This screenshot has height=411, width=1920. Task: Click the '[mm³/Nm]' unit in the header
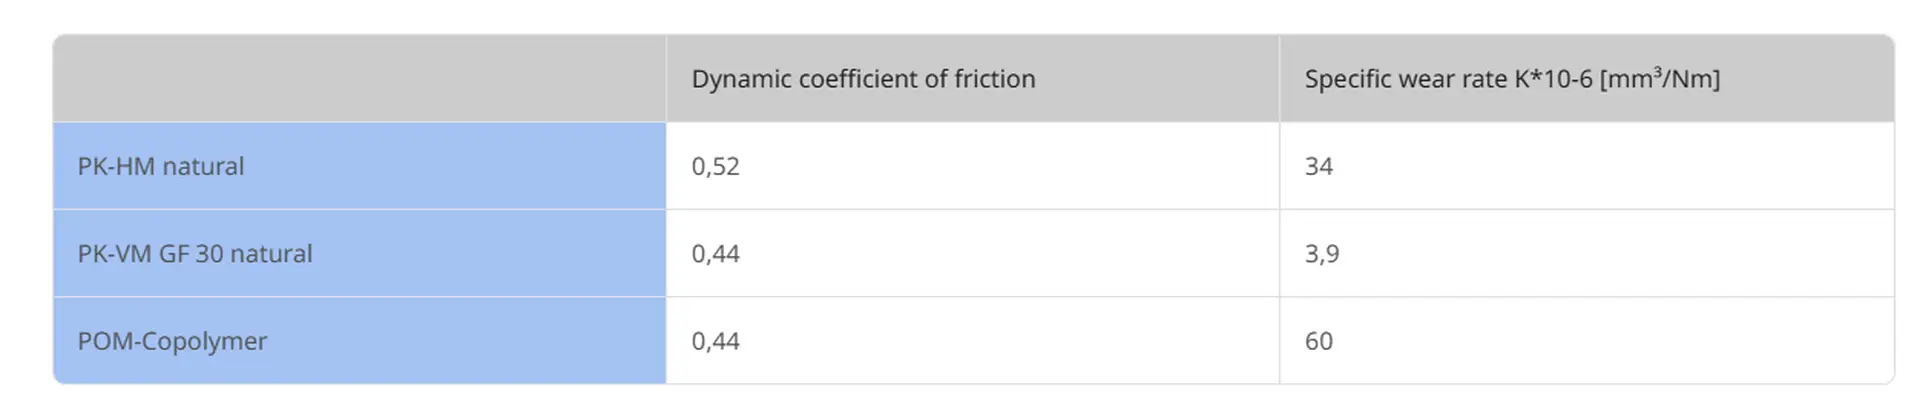tap(1660, 79)
